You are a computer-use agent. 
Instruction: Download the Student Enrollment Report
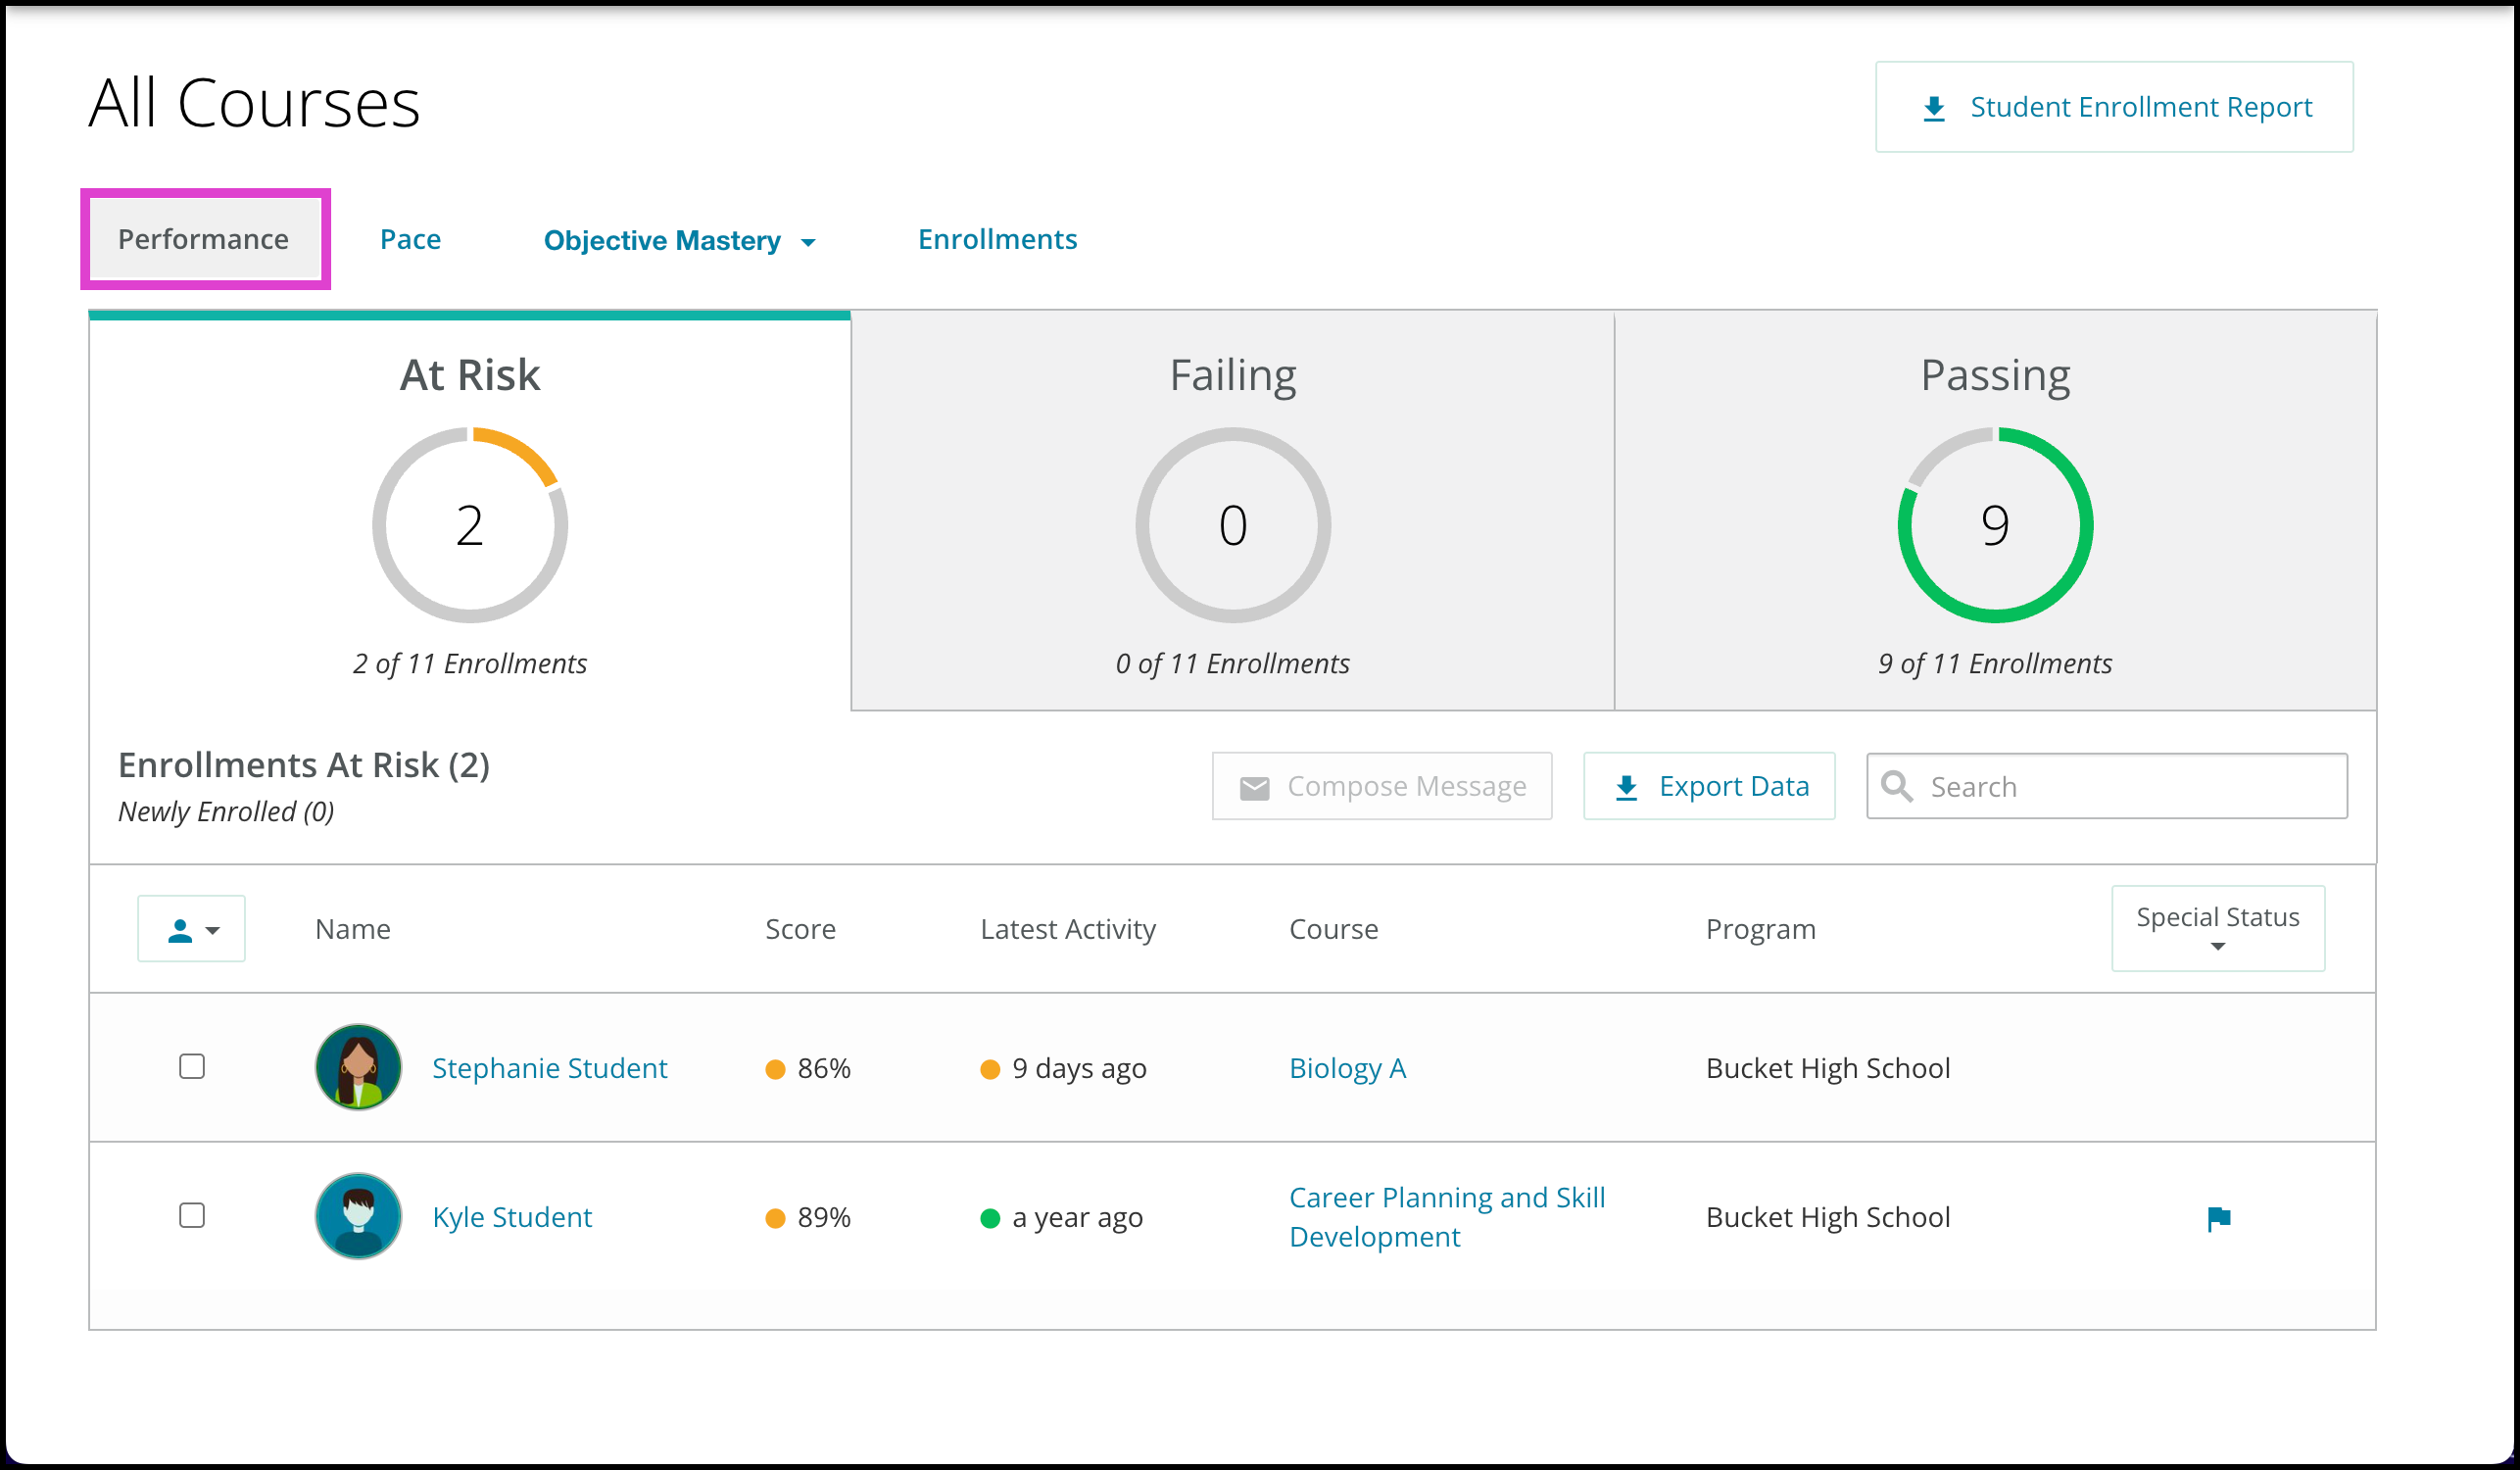pos(2114,107)
